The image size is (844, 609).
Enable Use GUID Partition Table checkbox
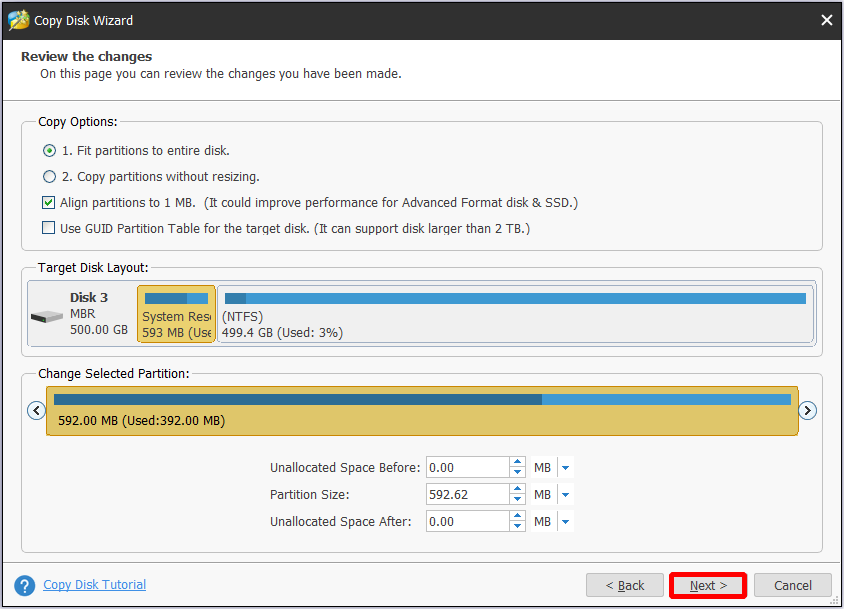coord(48,228)
